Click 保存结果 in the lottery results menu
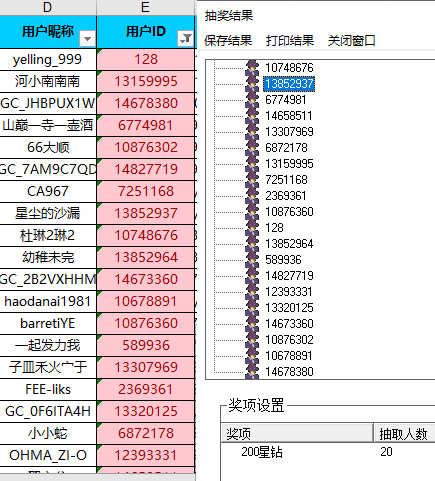435x481 pixels. coord(228,41)
